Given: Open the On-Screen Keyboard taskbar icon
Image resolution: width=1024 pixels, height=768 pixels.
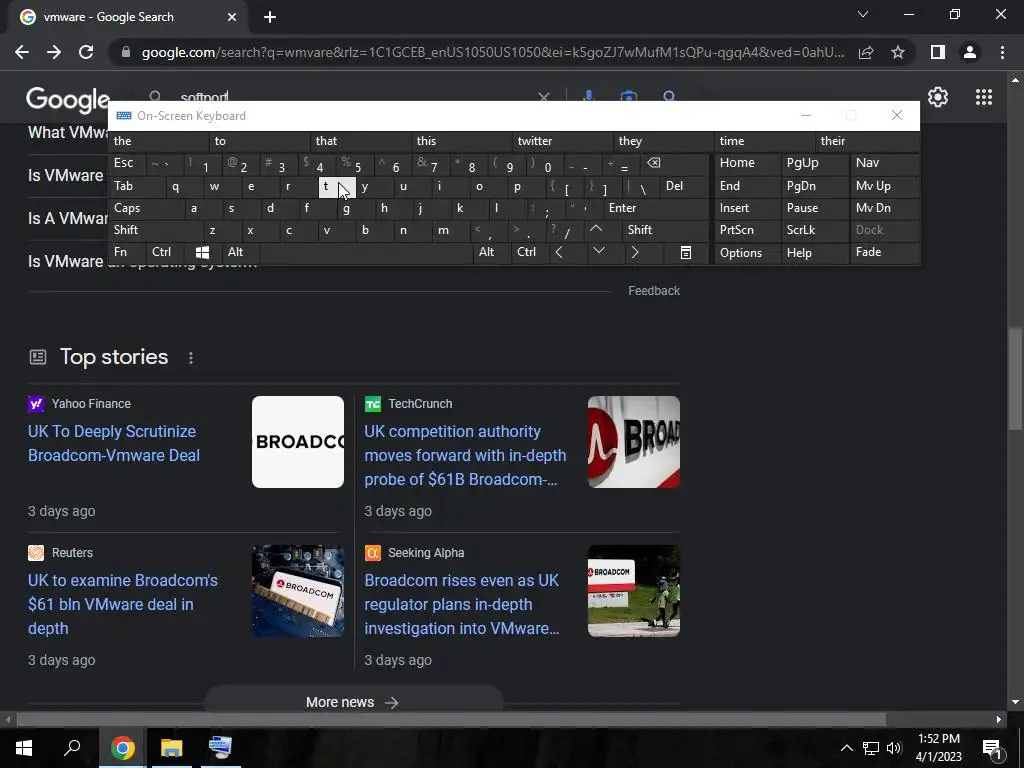Looking at the screenshot, I should [220, 748].
